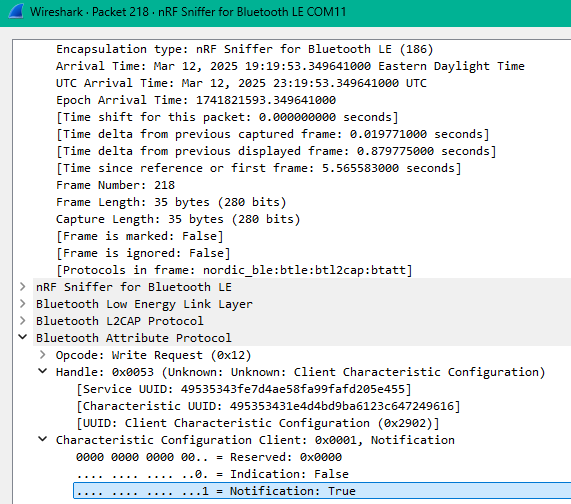Select the Frame Number: 218 row
571x504 pixels.
pyautogui.click(x=115, y=185)
